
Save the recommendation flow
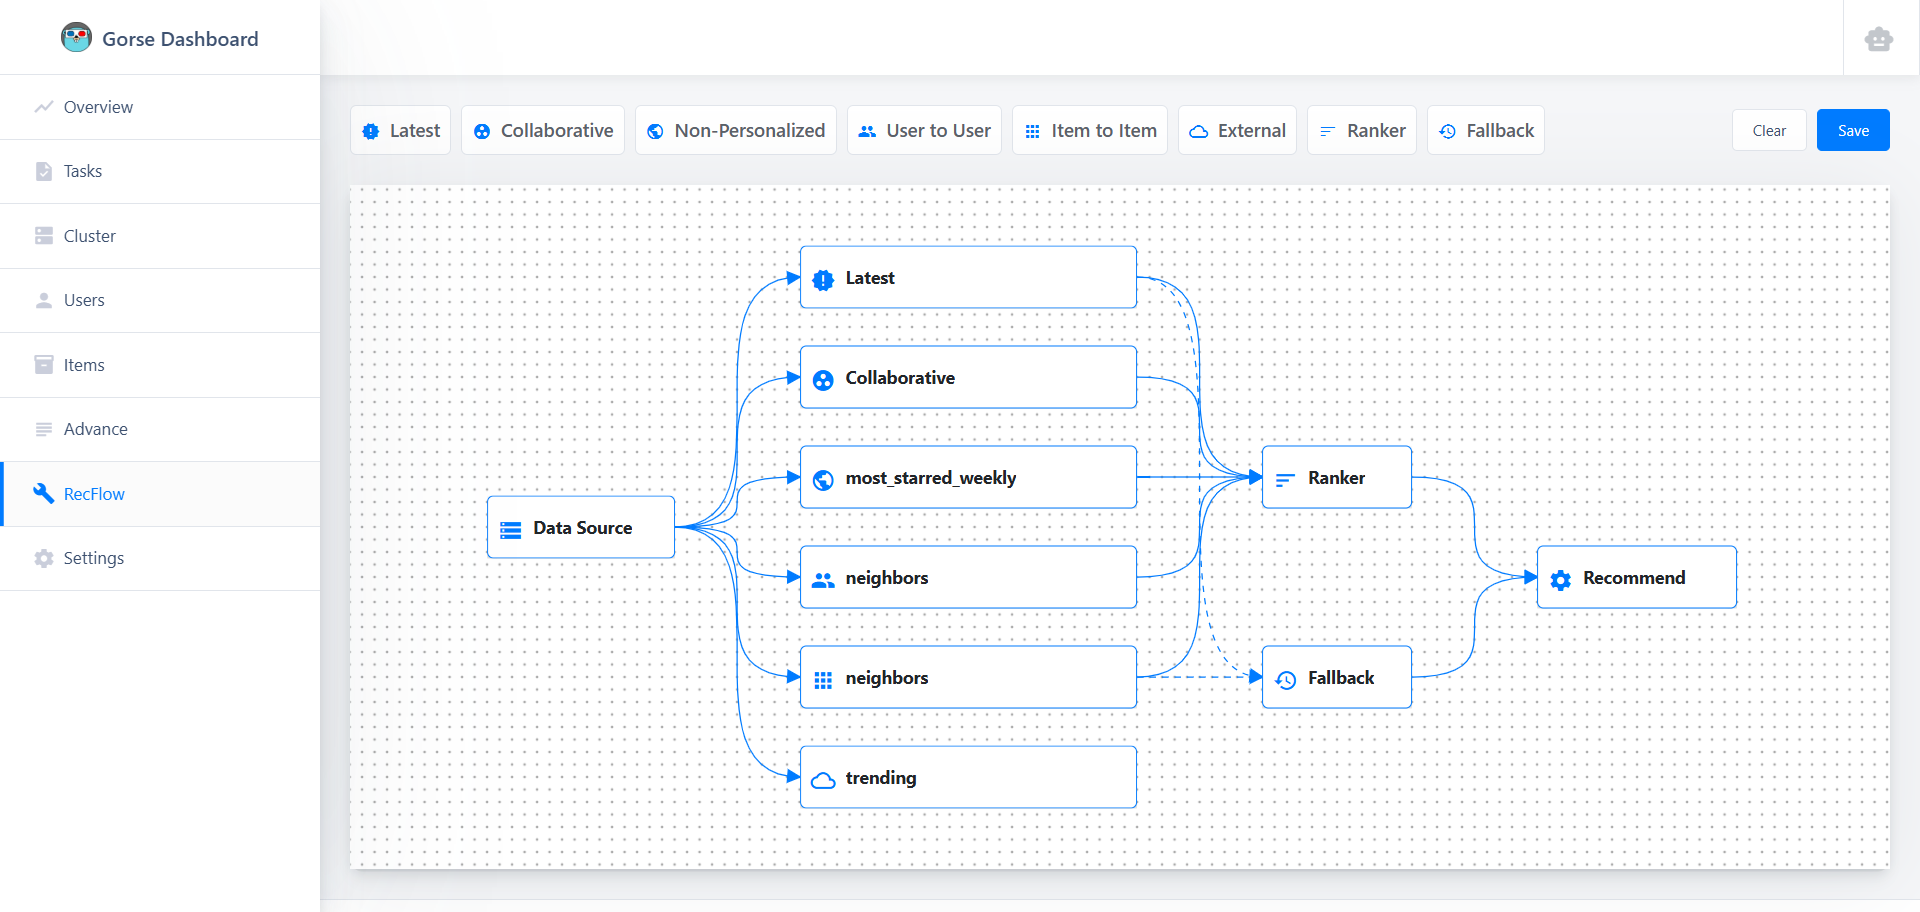pyautogui.click(x=1852, y=131)
